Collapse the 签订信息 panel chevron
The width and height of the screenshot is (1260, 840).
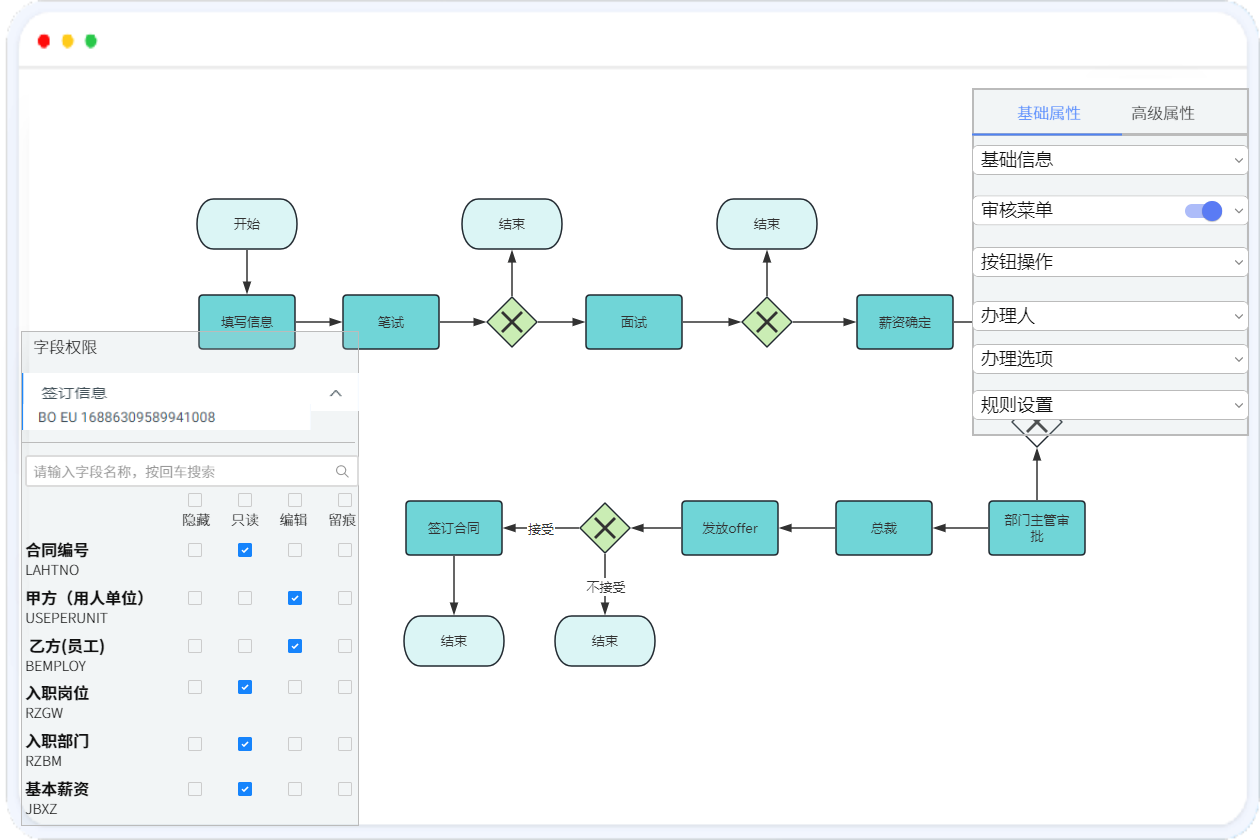coord(336,394)
